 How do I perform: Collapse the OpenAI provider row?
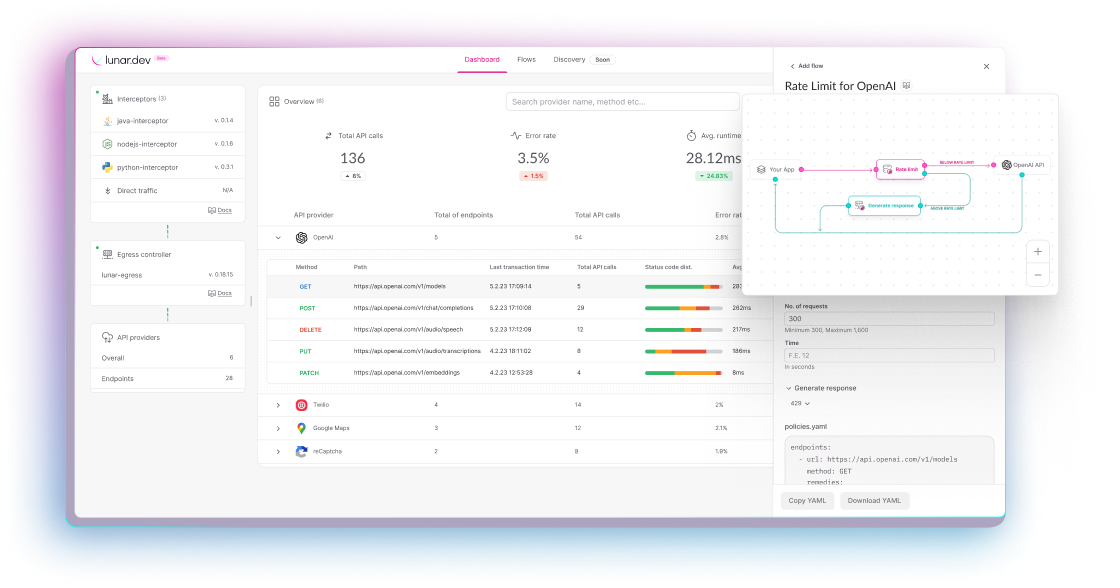(x=278, y=238)
